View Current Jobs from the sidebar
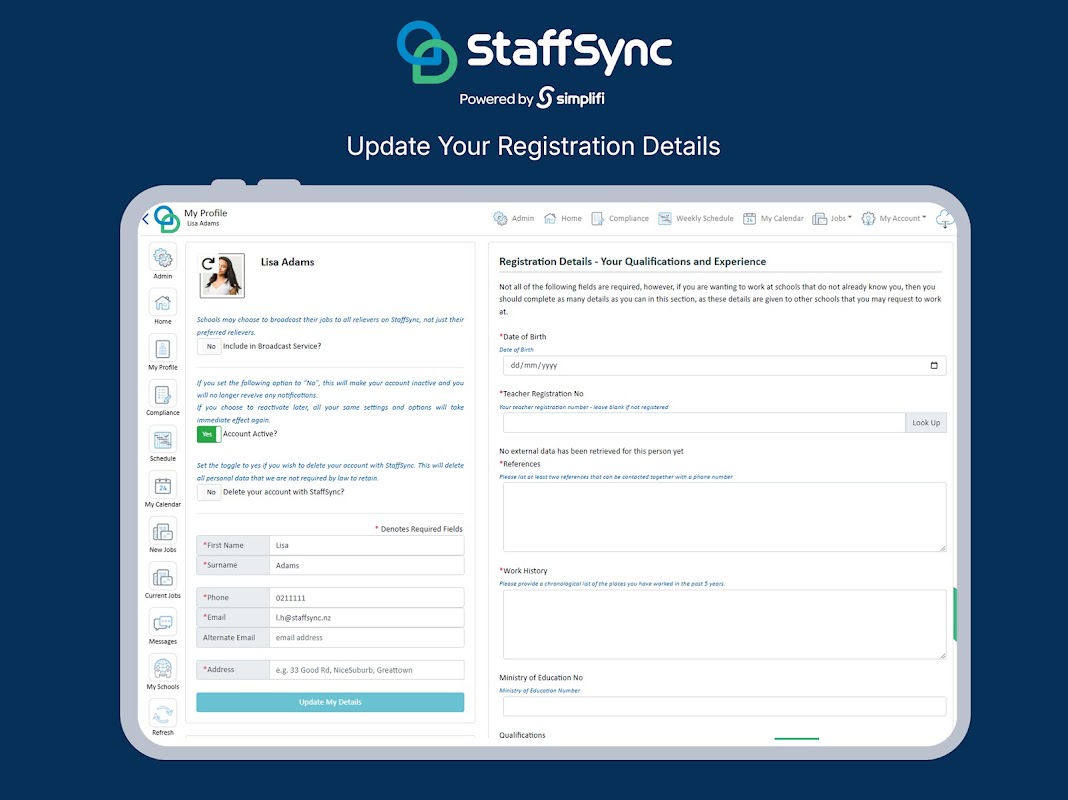This screenshot has height=800, width=1068. [x=163, y=581]
